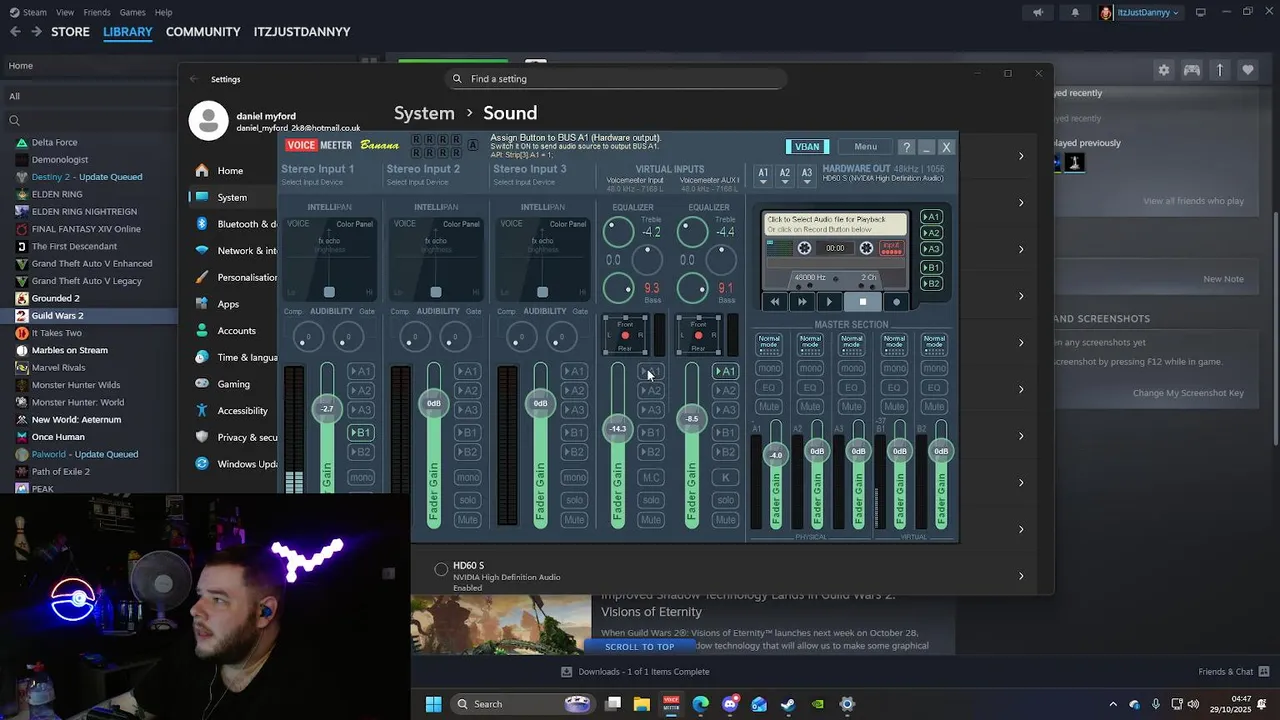
Task: Switch to the Steam COMMUNITY tab
Action: click(x=203, y=32)
